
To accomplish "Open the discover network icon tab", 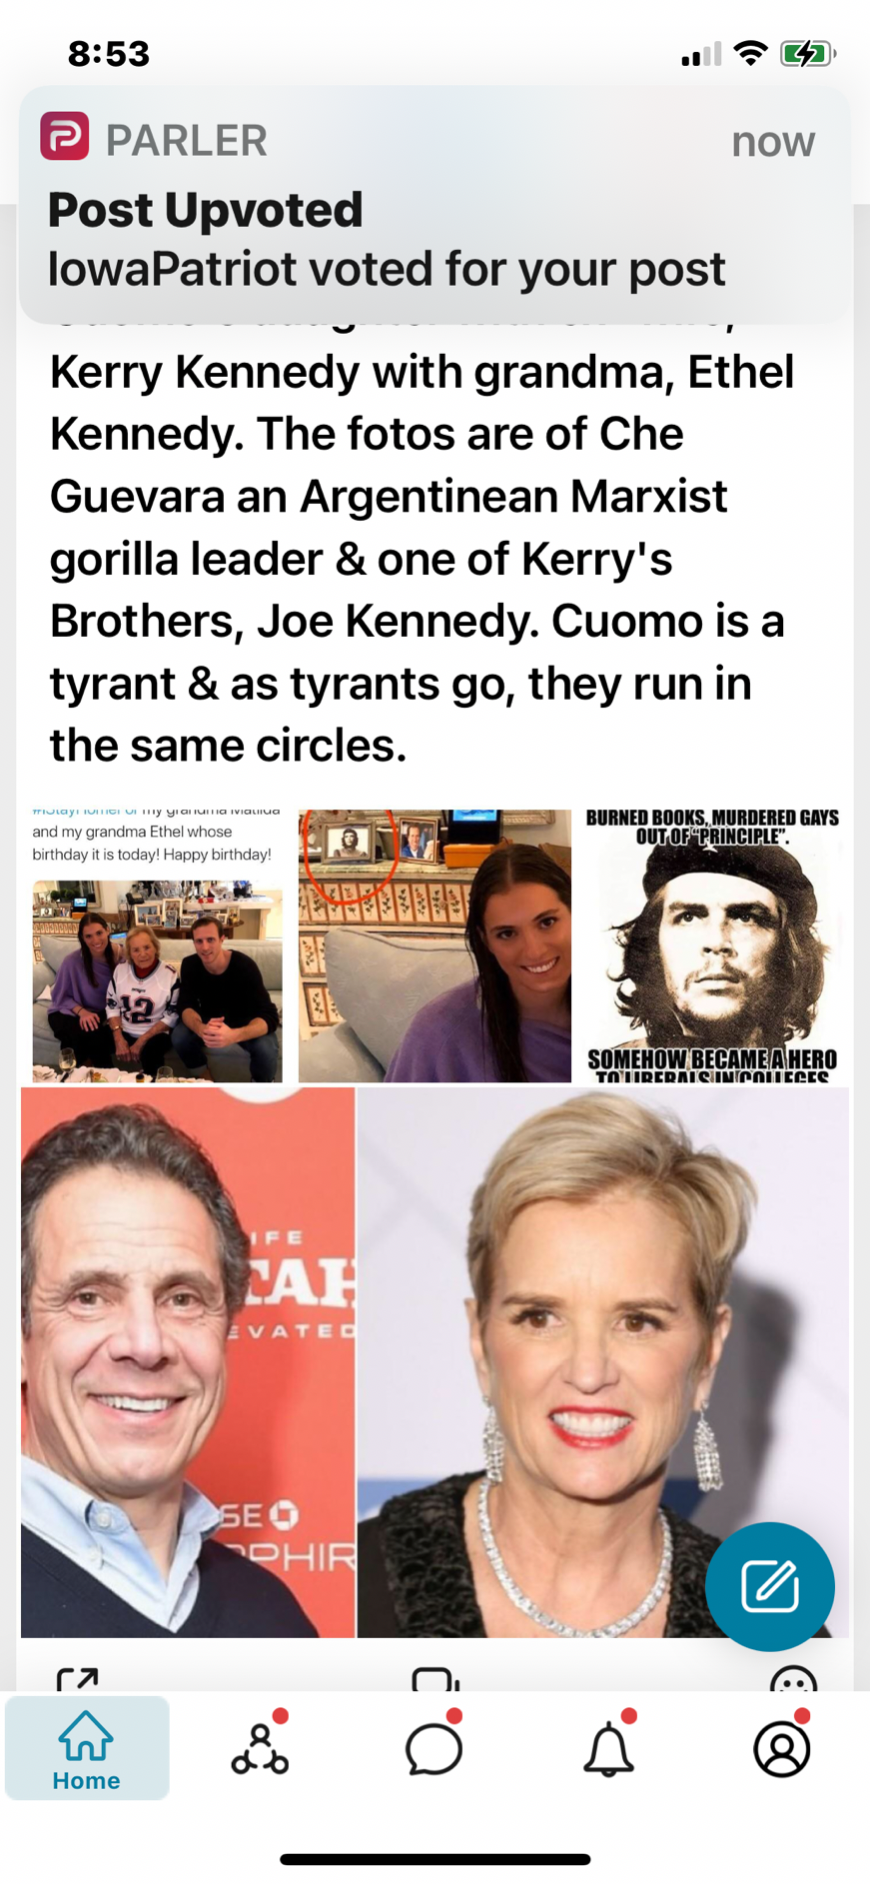I will click(260, 1748).
